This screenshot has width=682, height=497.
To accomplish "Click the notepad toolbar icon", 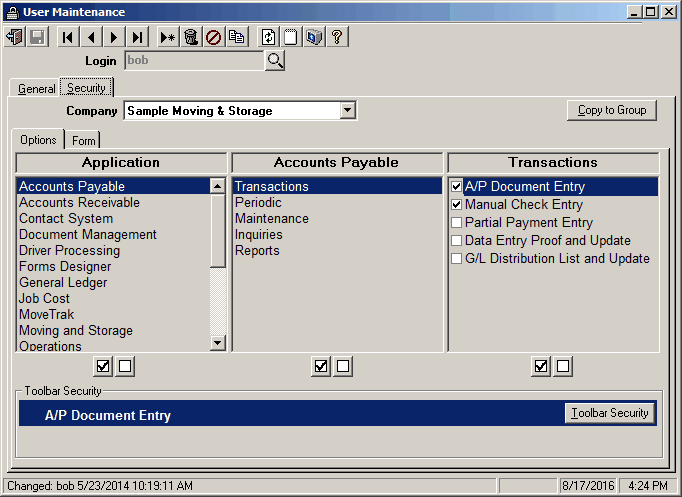I will 291,37.
